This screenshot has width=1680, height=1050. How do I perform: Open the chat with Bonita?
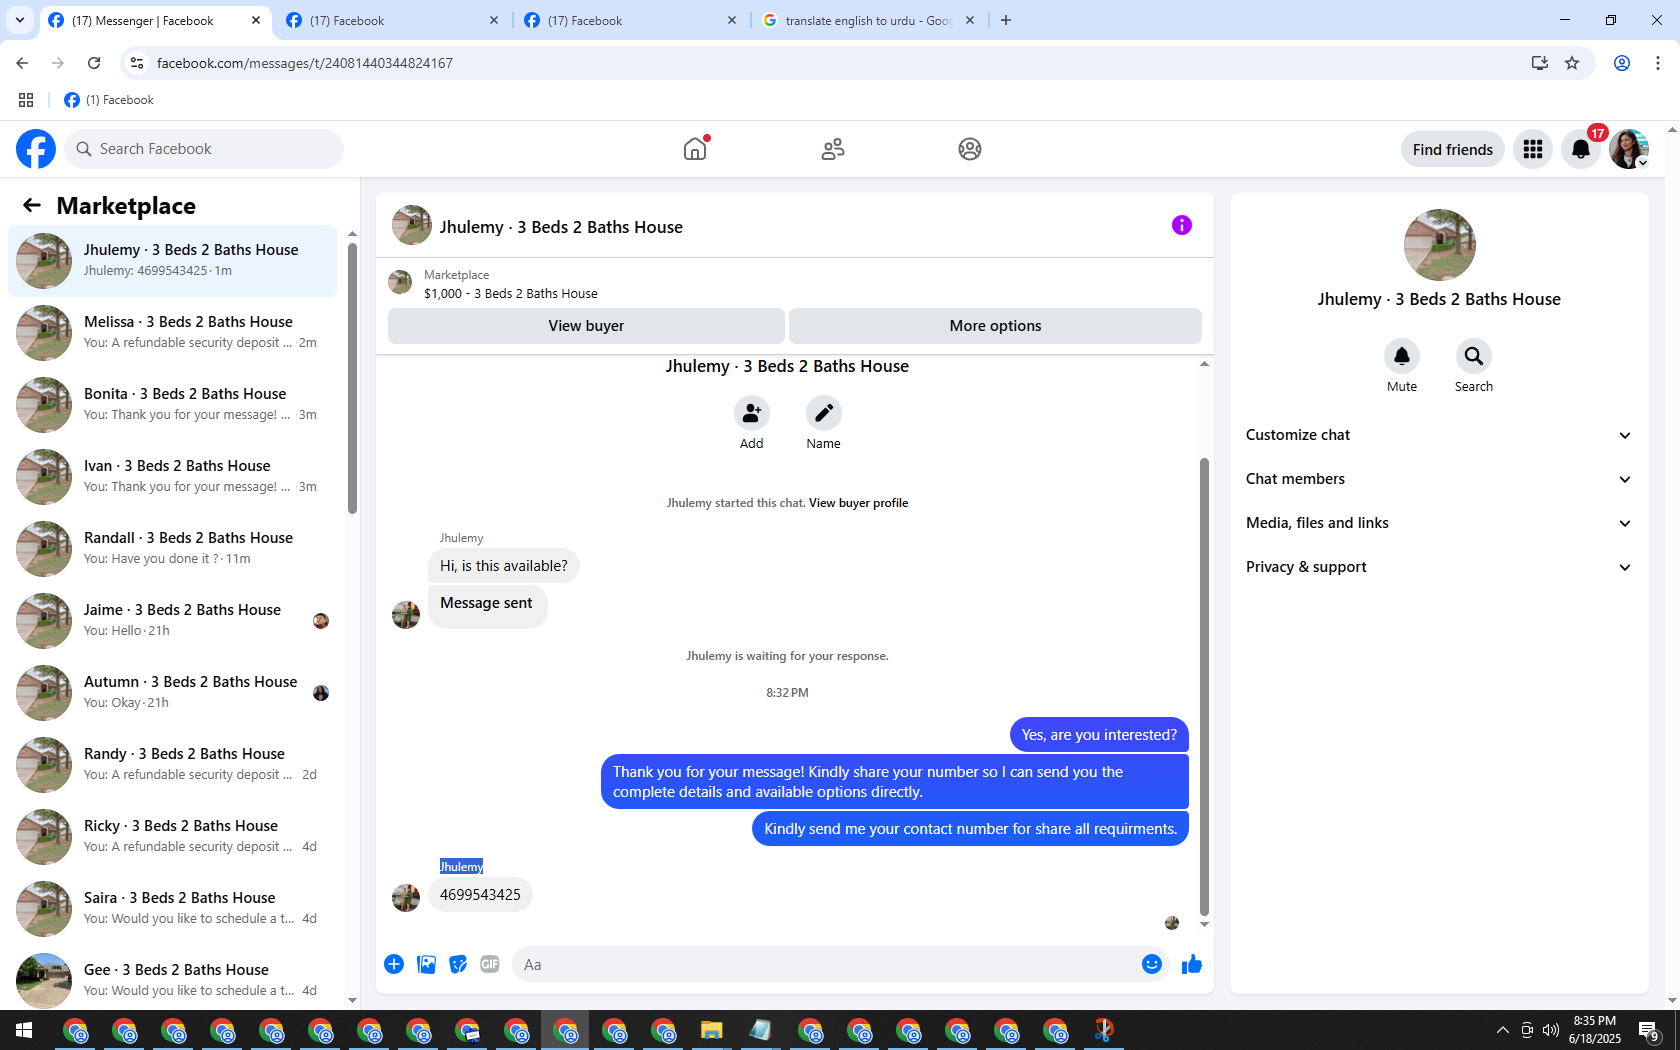tap(173, 404)
